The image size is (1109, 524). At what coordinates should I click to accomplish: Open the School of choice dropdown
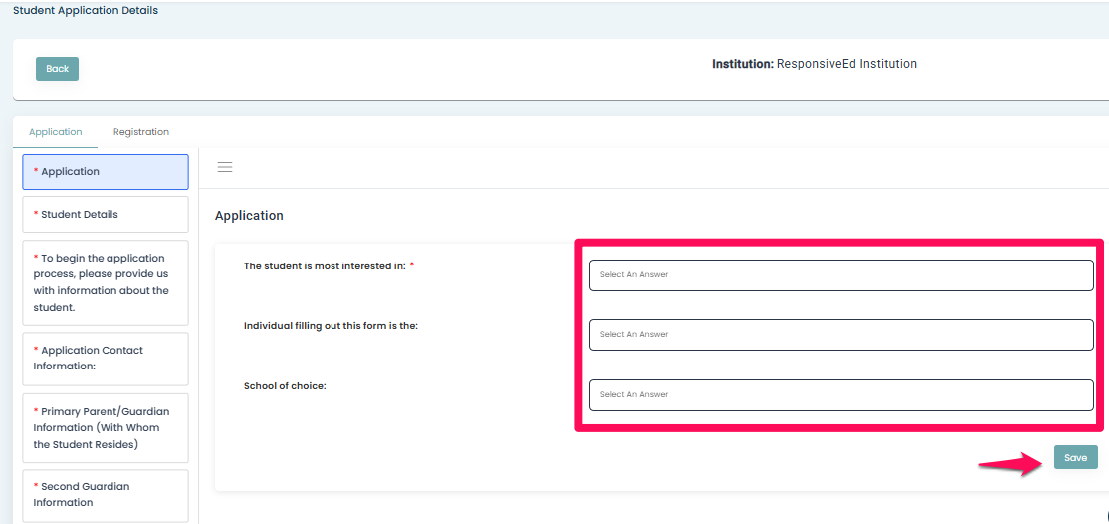(840, 395)
